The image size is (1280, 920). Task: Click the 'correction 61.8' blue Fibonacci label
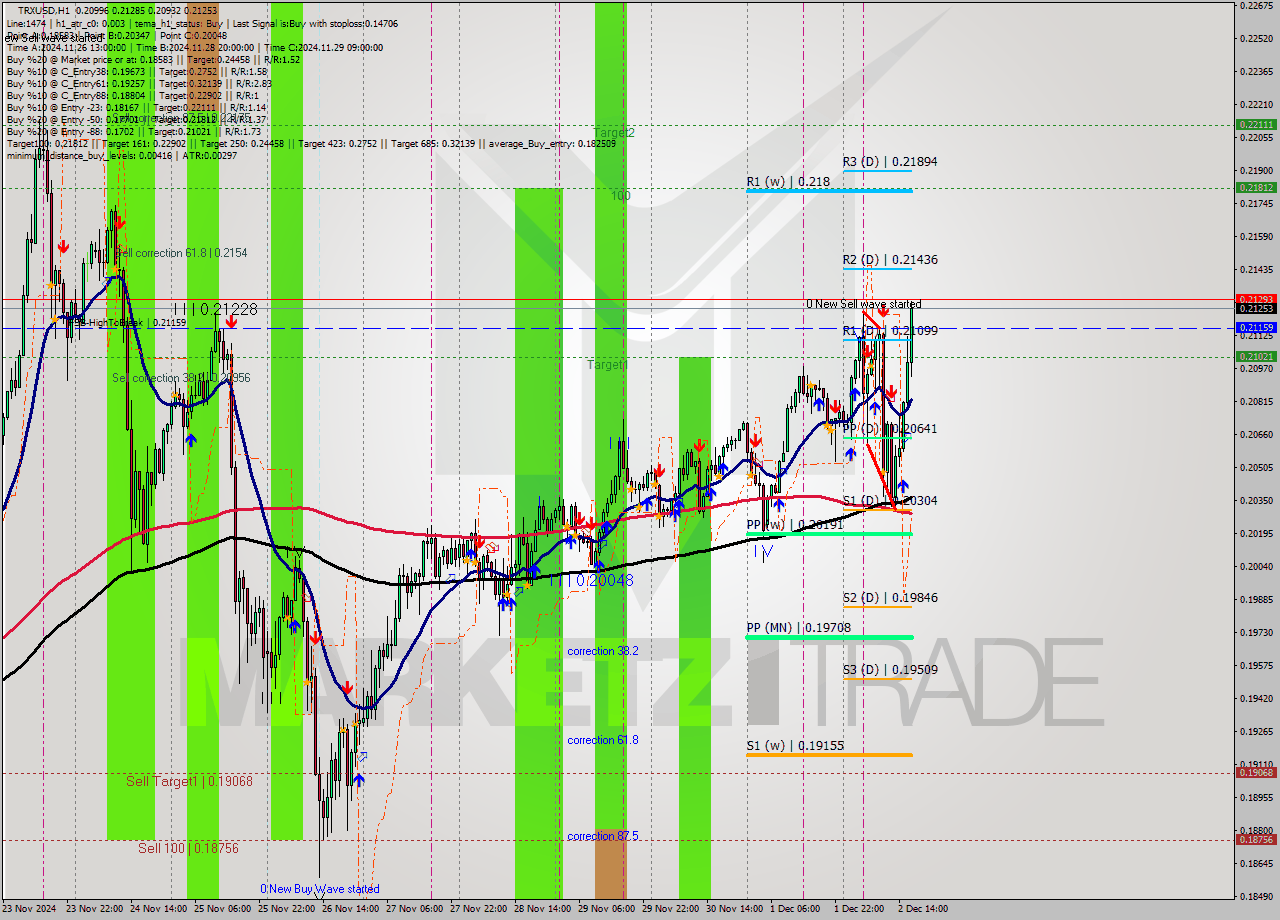pos(603,740)
